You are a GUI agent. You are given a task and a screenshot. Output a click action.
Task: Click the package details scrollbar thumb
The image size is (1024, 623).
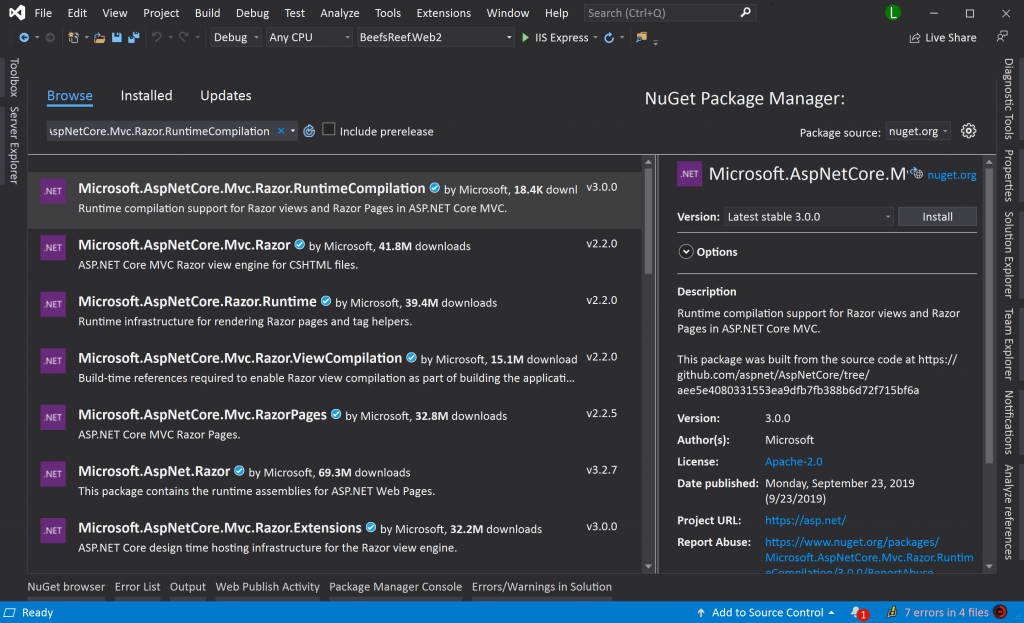[989, 317]
